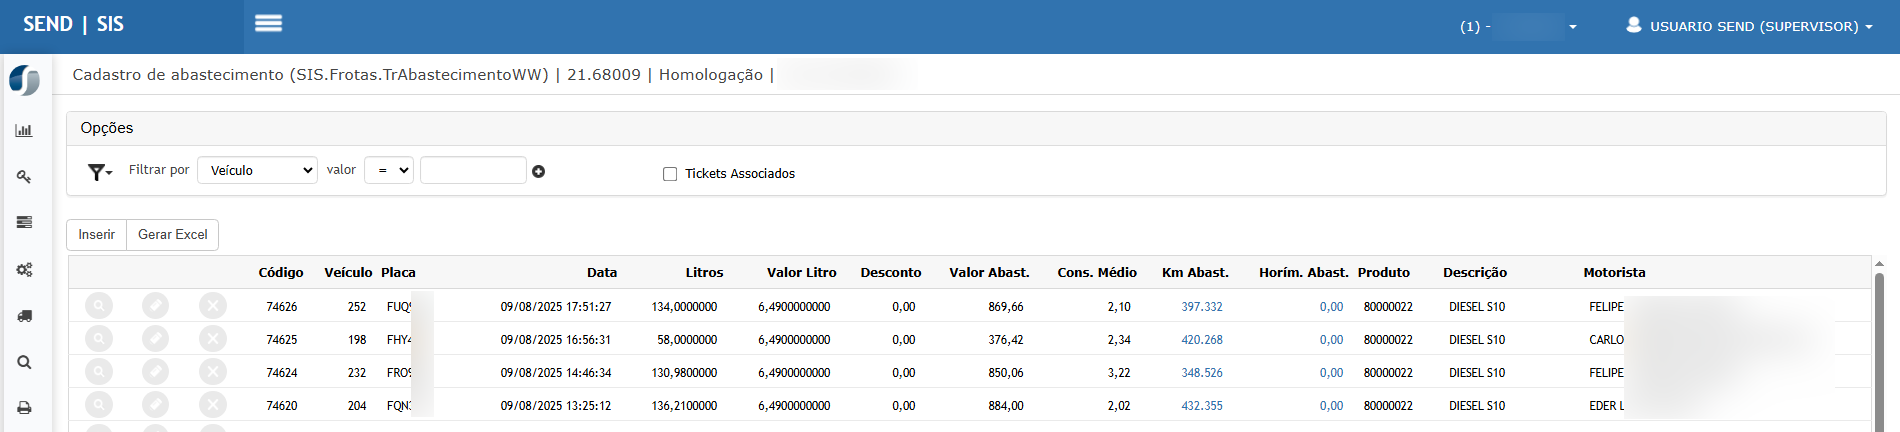
Task: Open the comparison operator dropdown
Action: 388,170
